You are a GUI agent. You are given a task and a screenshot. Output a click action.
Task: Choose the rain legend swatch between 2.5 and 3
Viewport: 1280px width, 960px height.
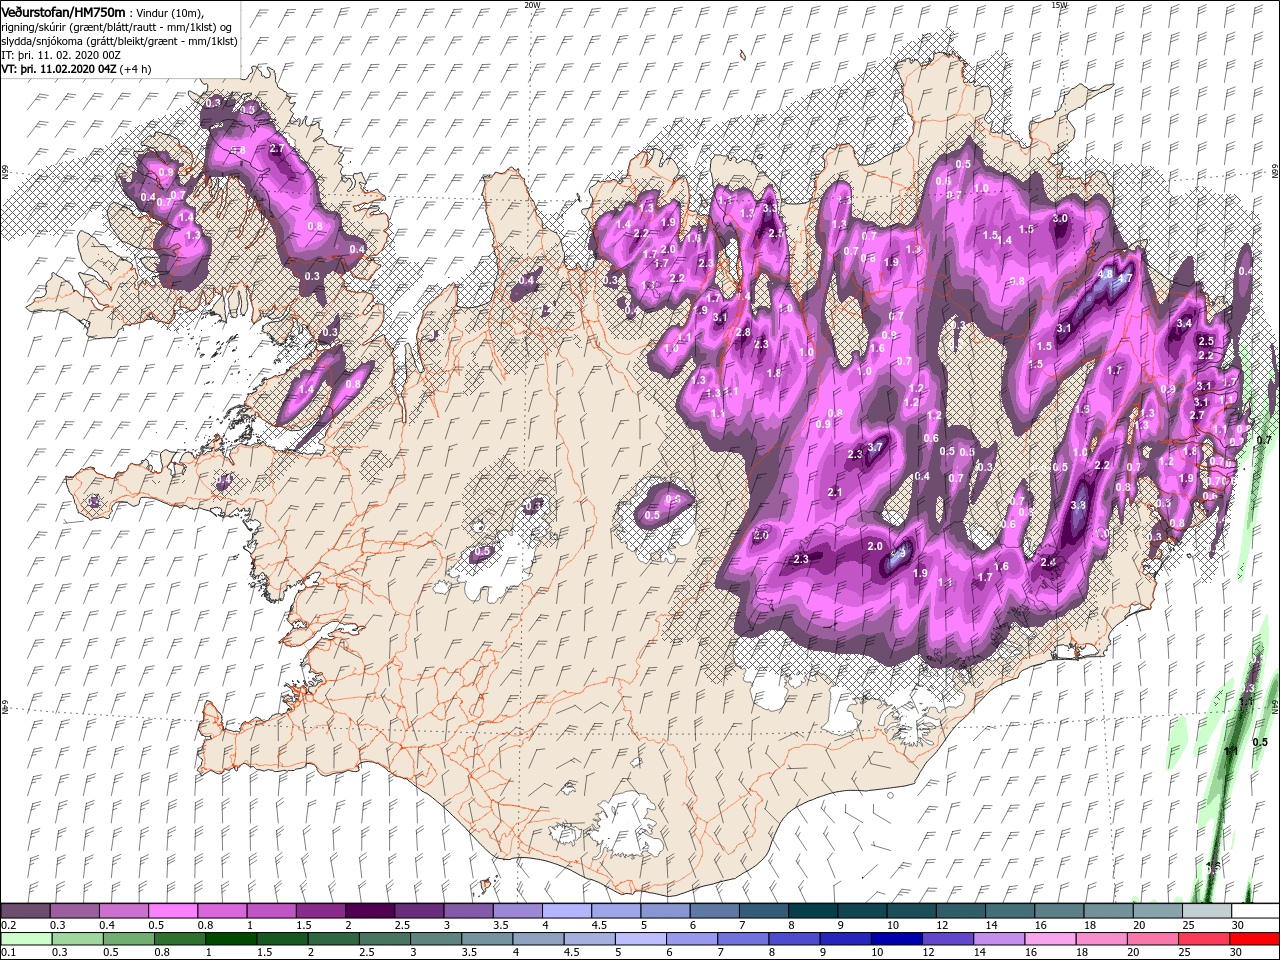pos(384,939)
